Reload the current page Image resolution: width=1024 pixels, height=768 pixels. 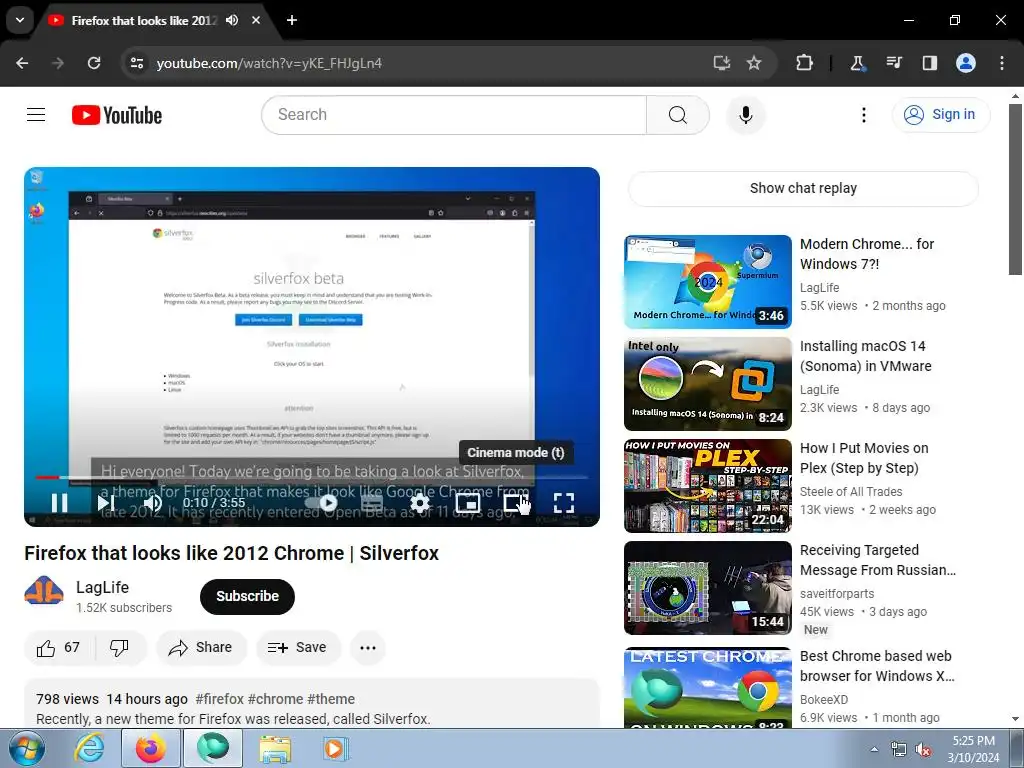[x=94, y=63]
